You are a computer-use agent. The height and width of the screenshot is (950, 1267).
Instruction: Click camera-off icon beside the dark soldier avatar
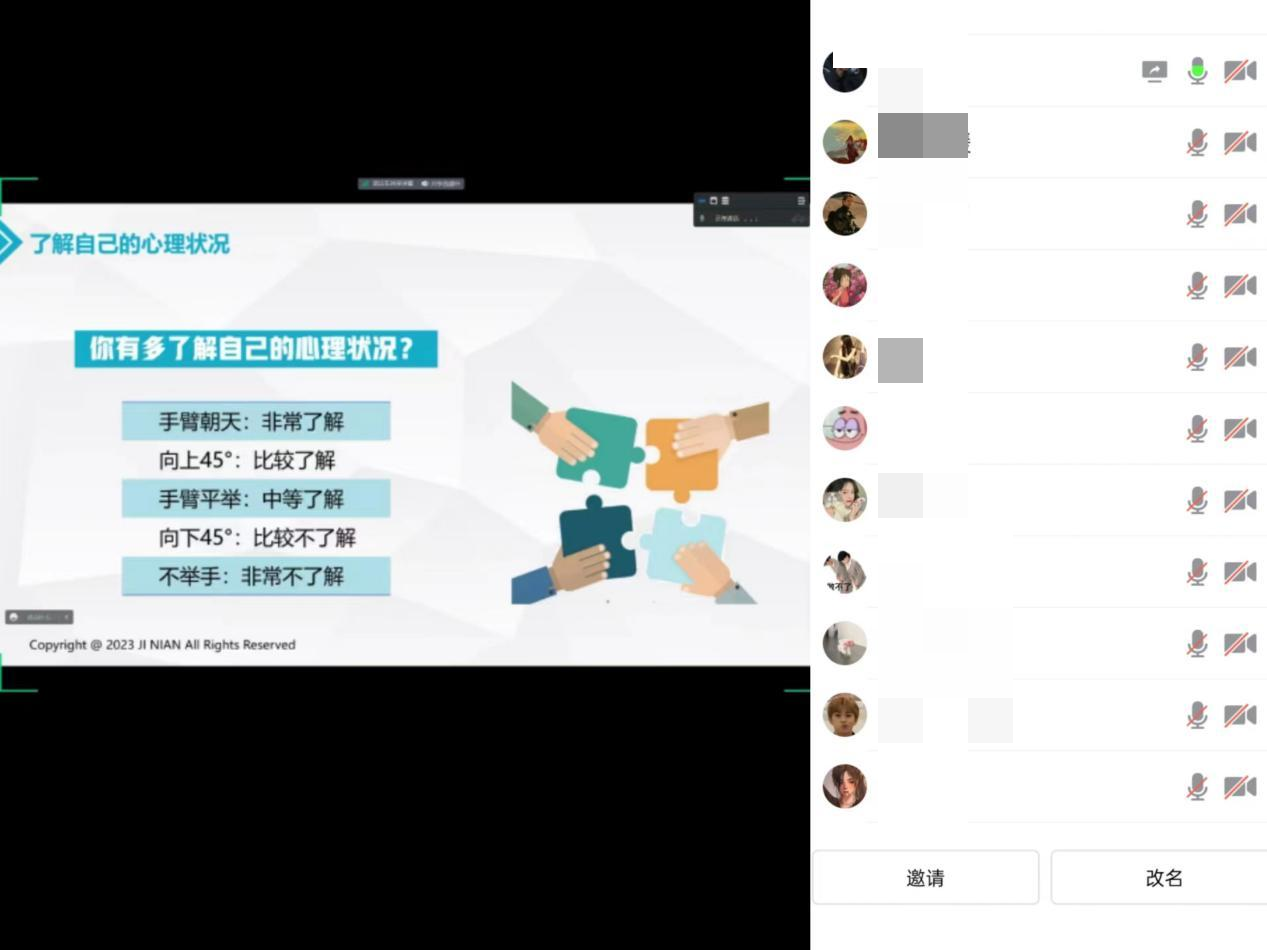[1240, 215]
